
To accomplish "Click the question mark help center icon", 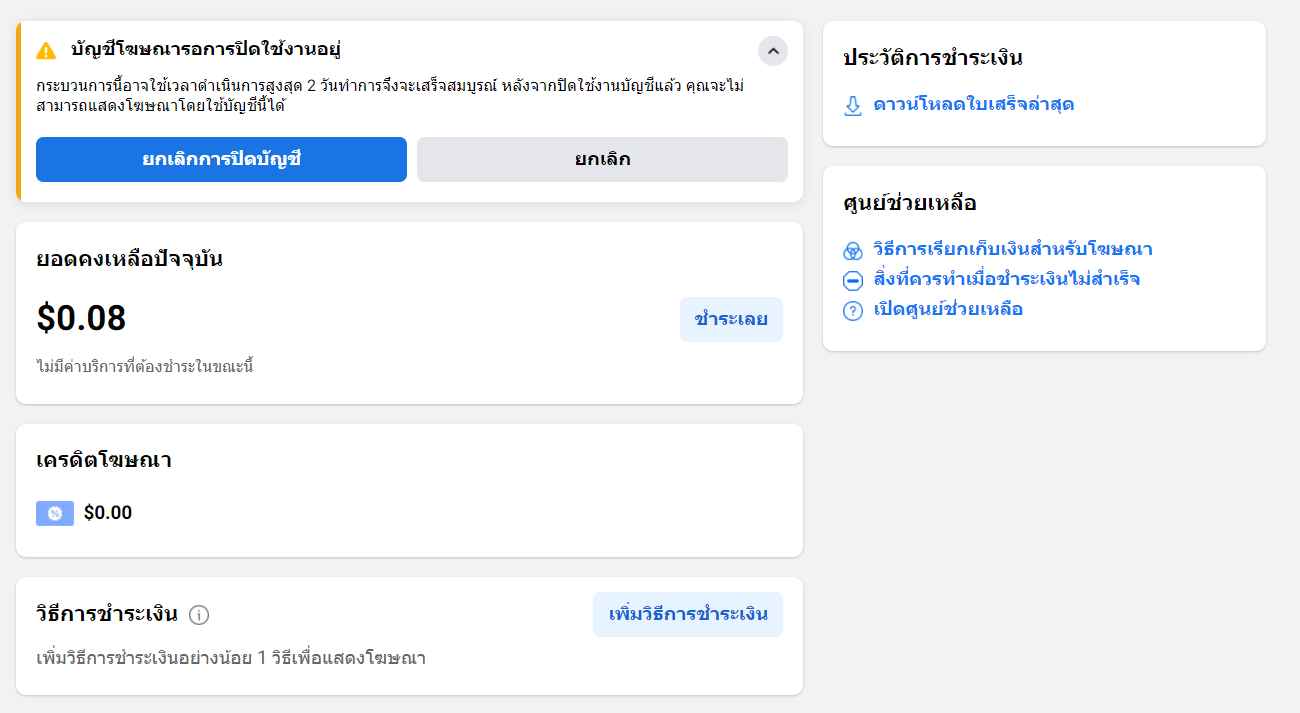I will [853, 310].
